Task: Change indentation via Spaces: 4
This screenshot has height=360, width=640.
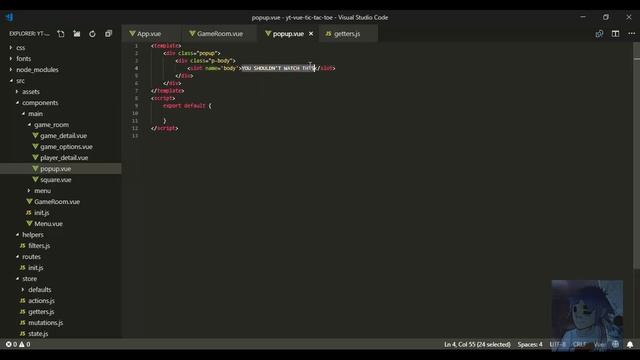Action: [530, 344]
